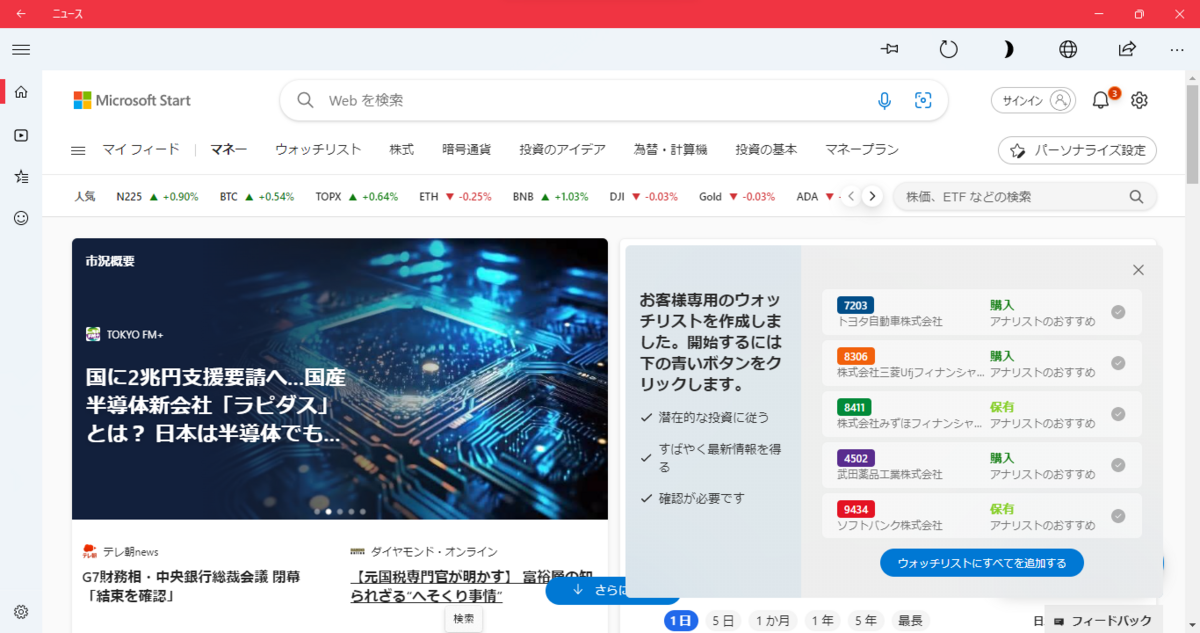Open the hamburger menu in app toolbar
Viewport: 1200px width, 633px height.
tap(21, 49)
